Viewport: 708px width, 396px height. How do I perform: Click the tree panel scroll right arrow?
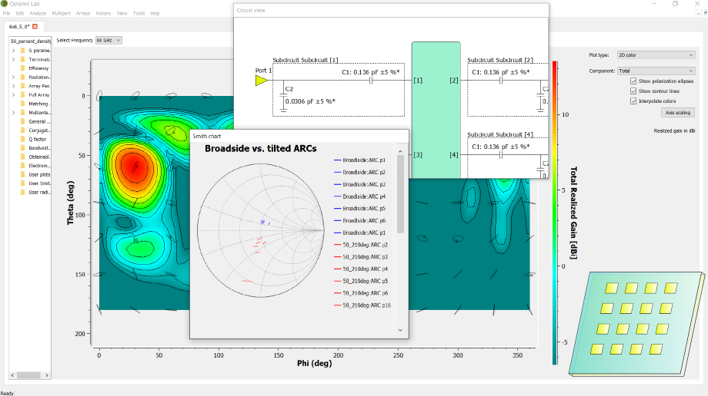[47, 375]
